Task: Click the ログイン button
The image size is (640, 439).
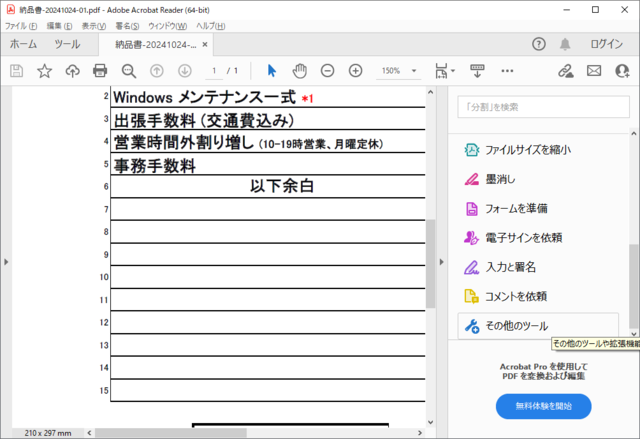Action: (x=607, y=44)
